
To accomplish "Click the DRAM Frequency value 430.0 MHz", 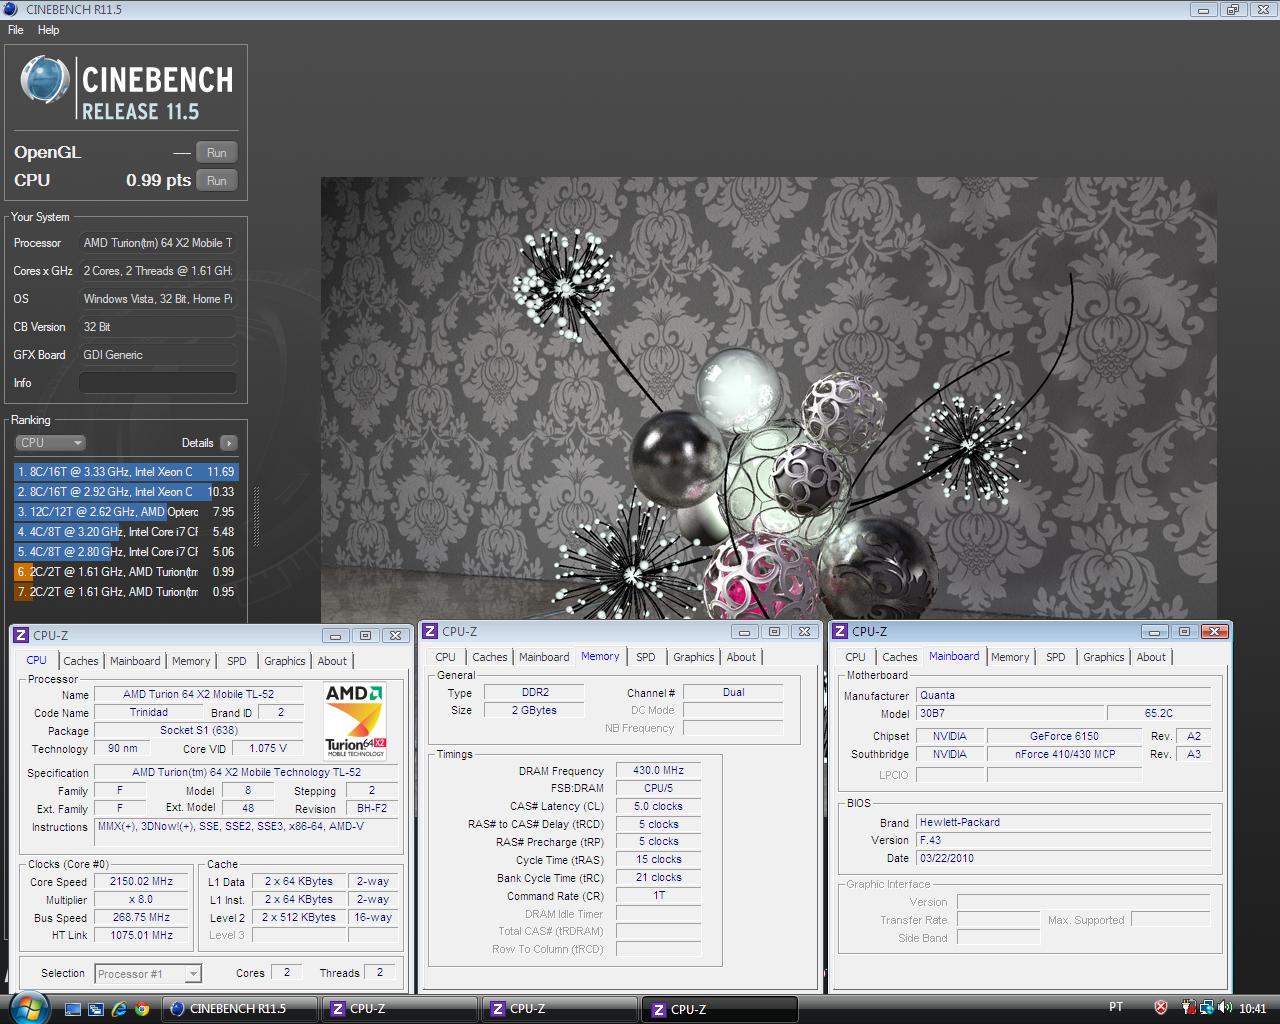I will tap(658, 771).
